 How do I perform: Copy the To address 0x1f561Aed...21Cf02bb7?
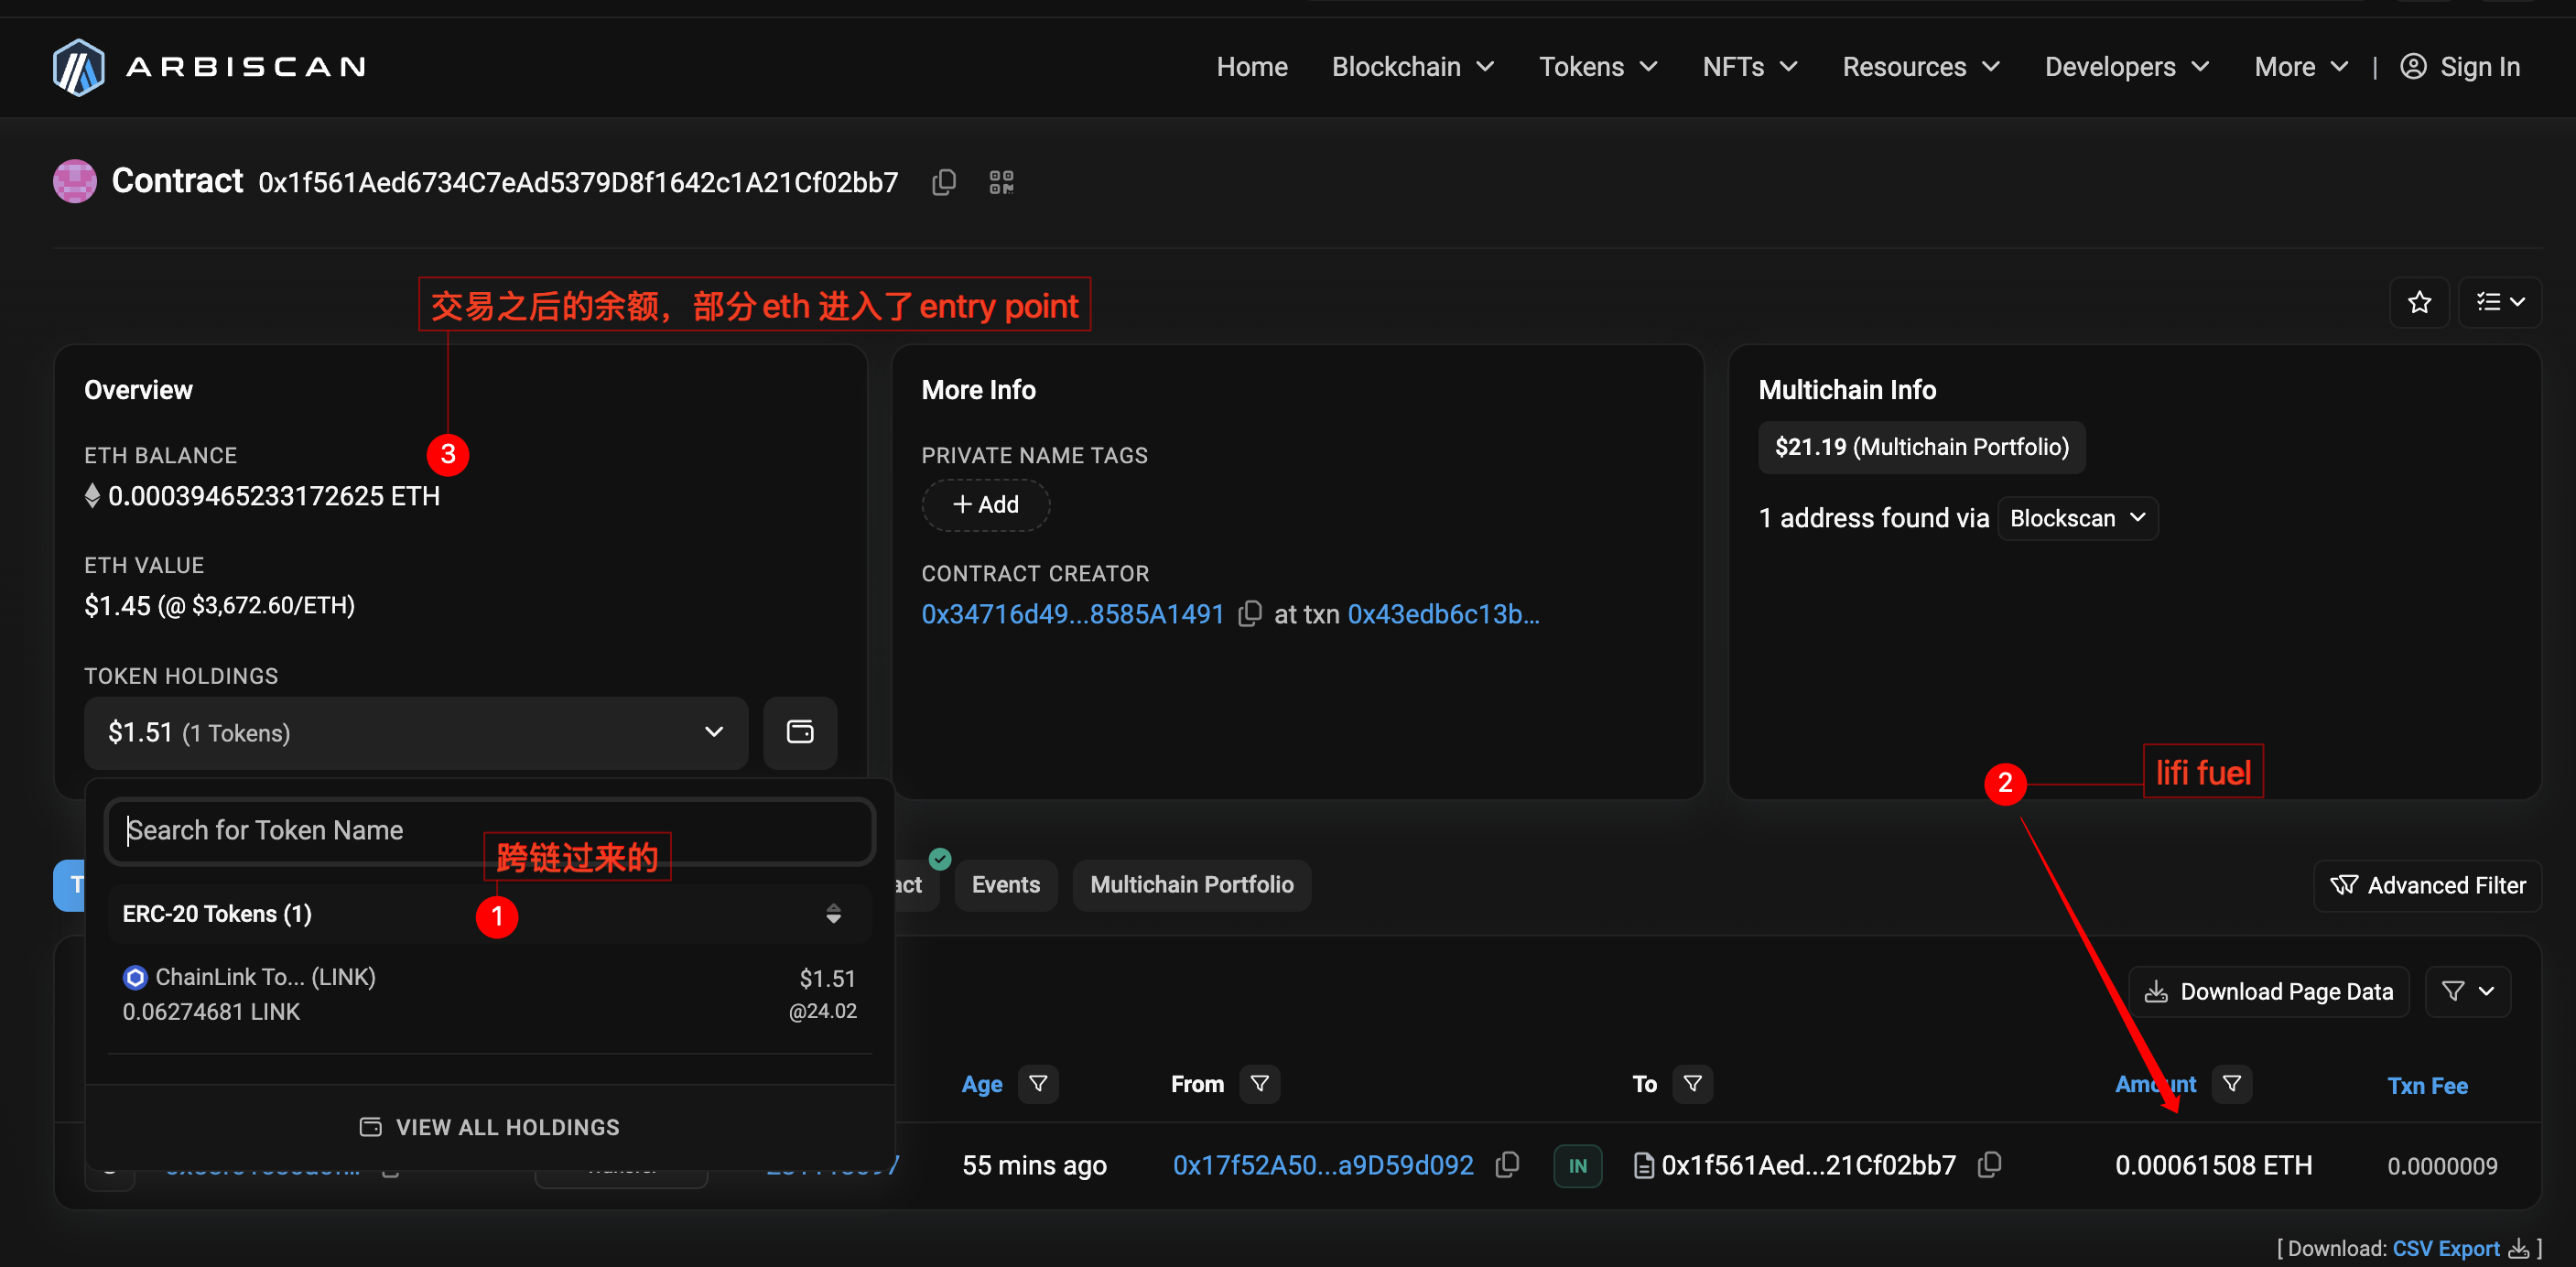(1990, 1164)
